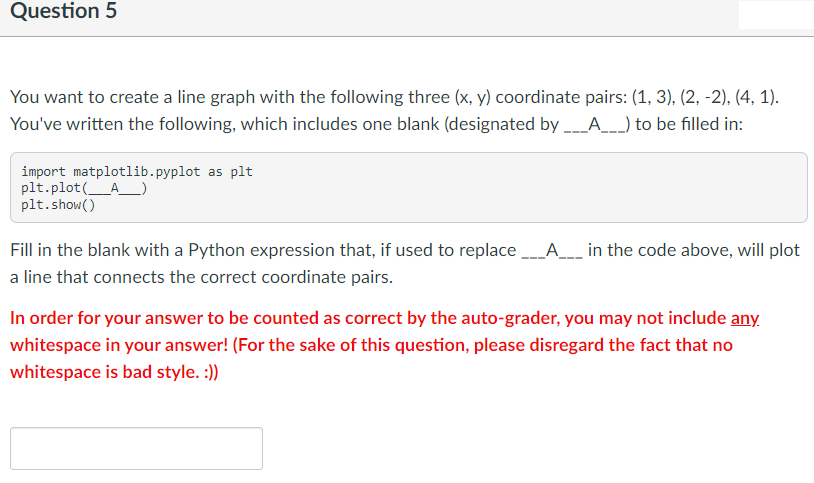
Task: Click the plt.plot(___A___) code line
Action: [x=84, y=188]
